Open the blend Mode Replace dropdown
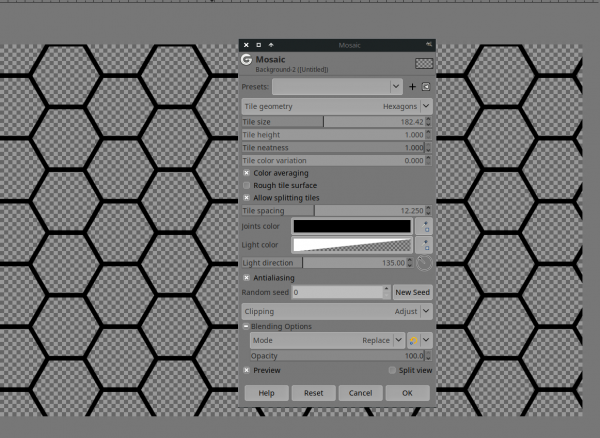 pyautogui.click(x=327, y=340)
